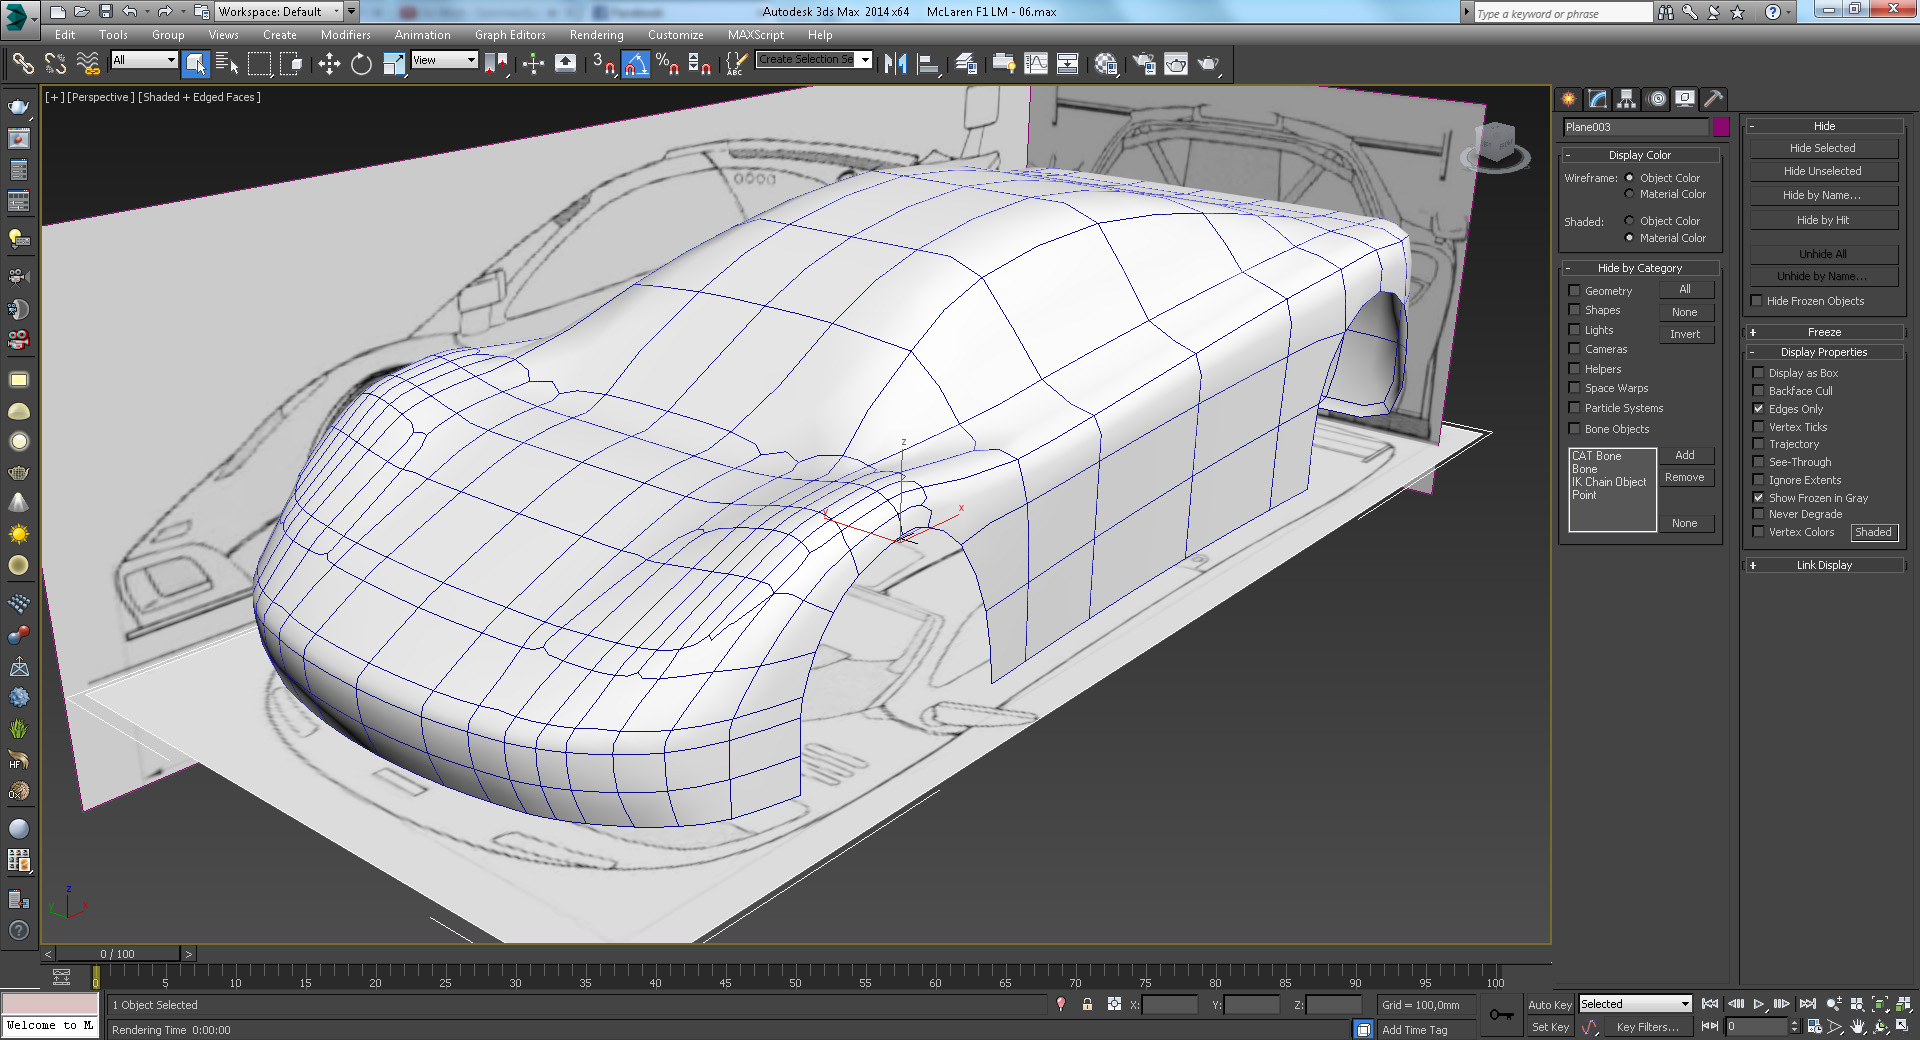Enable the Backface Cull checkbox
This screenshot has height=1040, width=1920.
tap(1758, 391)
